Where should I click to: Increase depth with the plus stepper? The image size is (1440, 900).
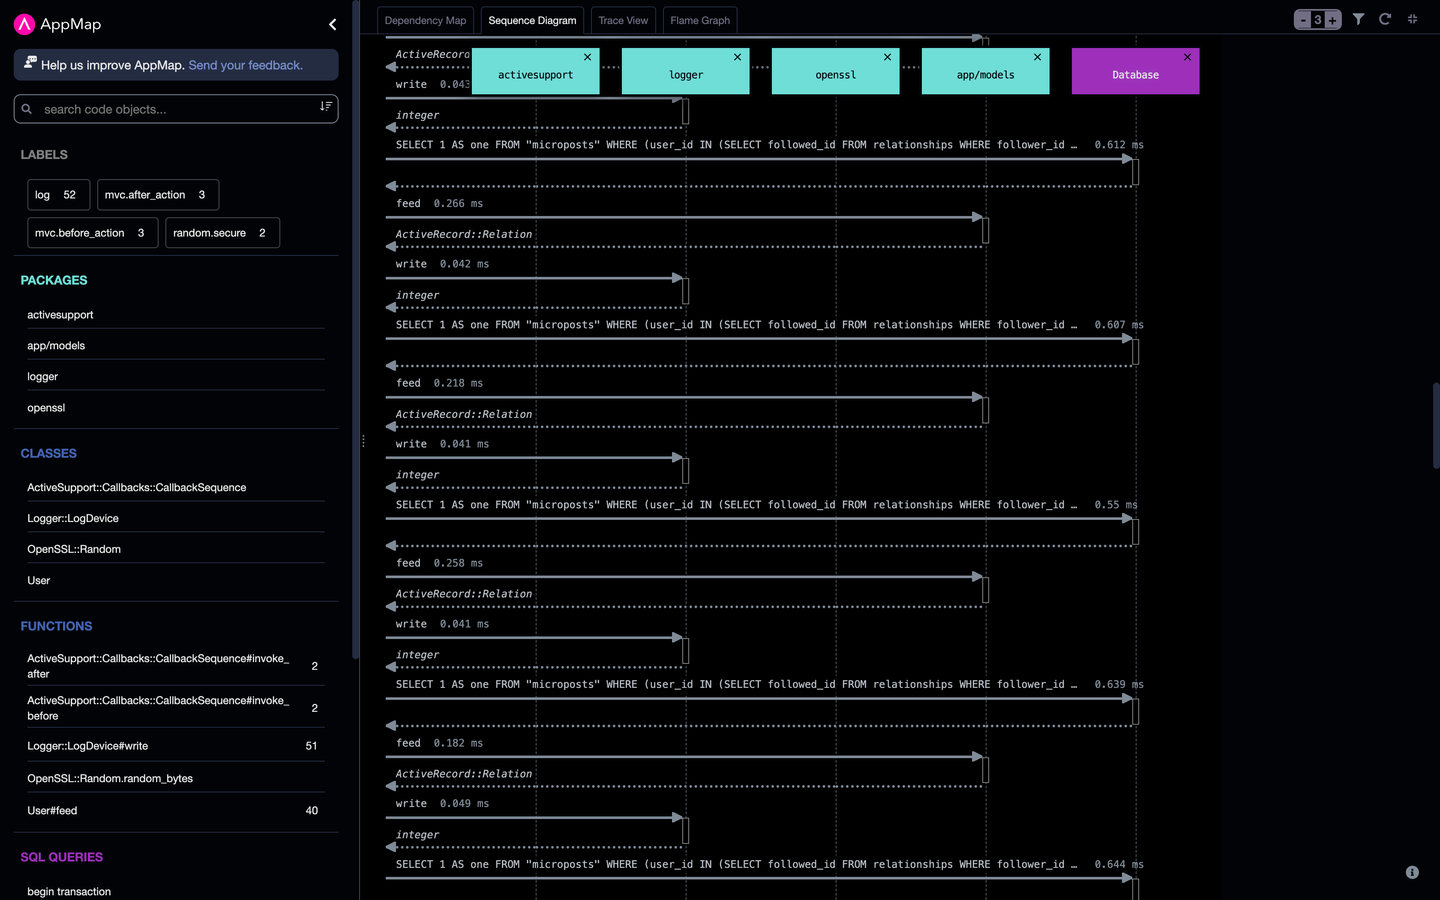click(x=1332, y=20)
